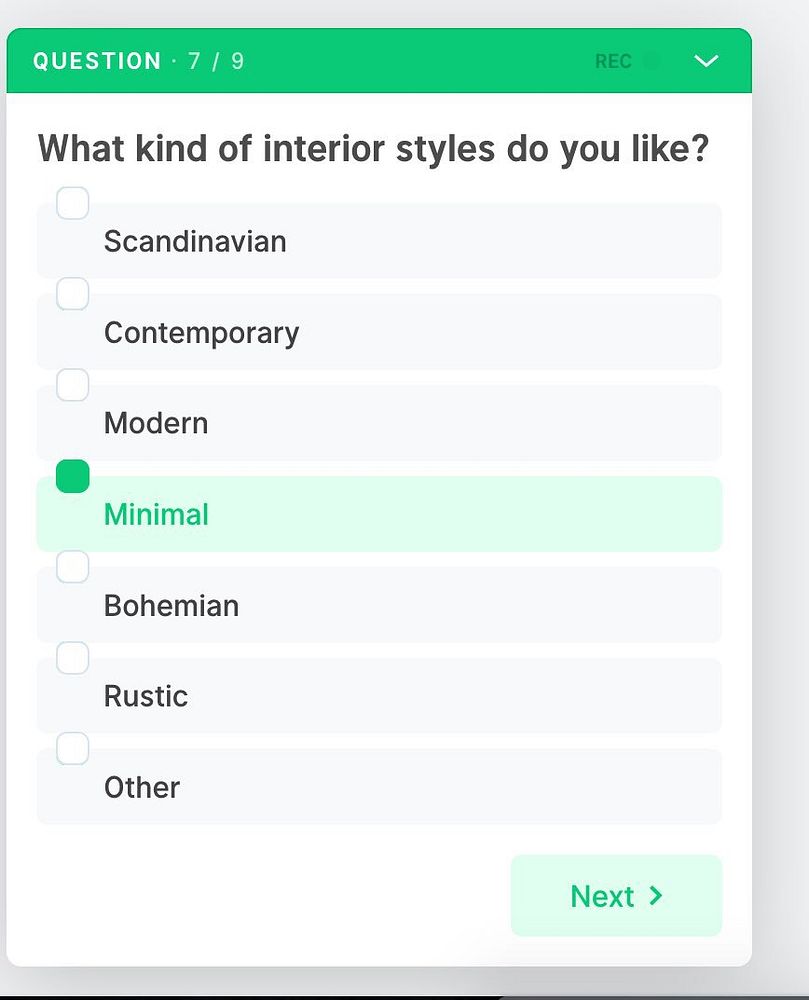Click the Question 7 / 9 header
Viewport: 809px width, 1000px height.
point(138,61)
